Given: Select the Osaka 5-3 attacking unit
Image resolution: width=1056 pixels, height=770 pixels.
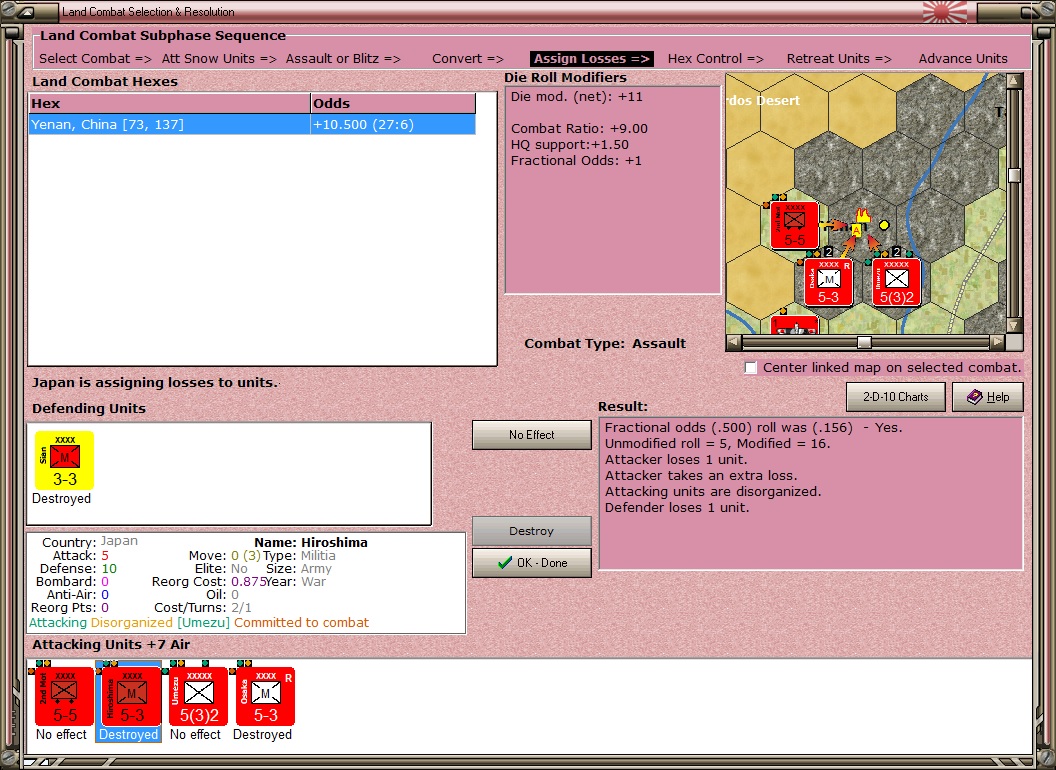Looking at the screenshot, I should (x=265, y=697).
